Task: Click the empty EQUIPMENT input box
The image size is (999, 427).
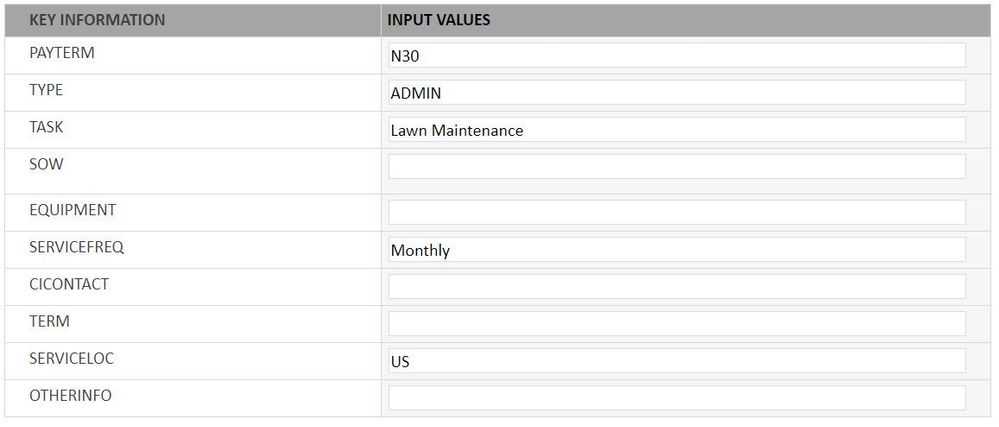Action: pyautogui.click(x=676, y=212)
